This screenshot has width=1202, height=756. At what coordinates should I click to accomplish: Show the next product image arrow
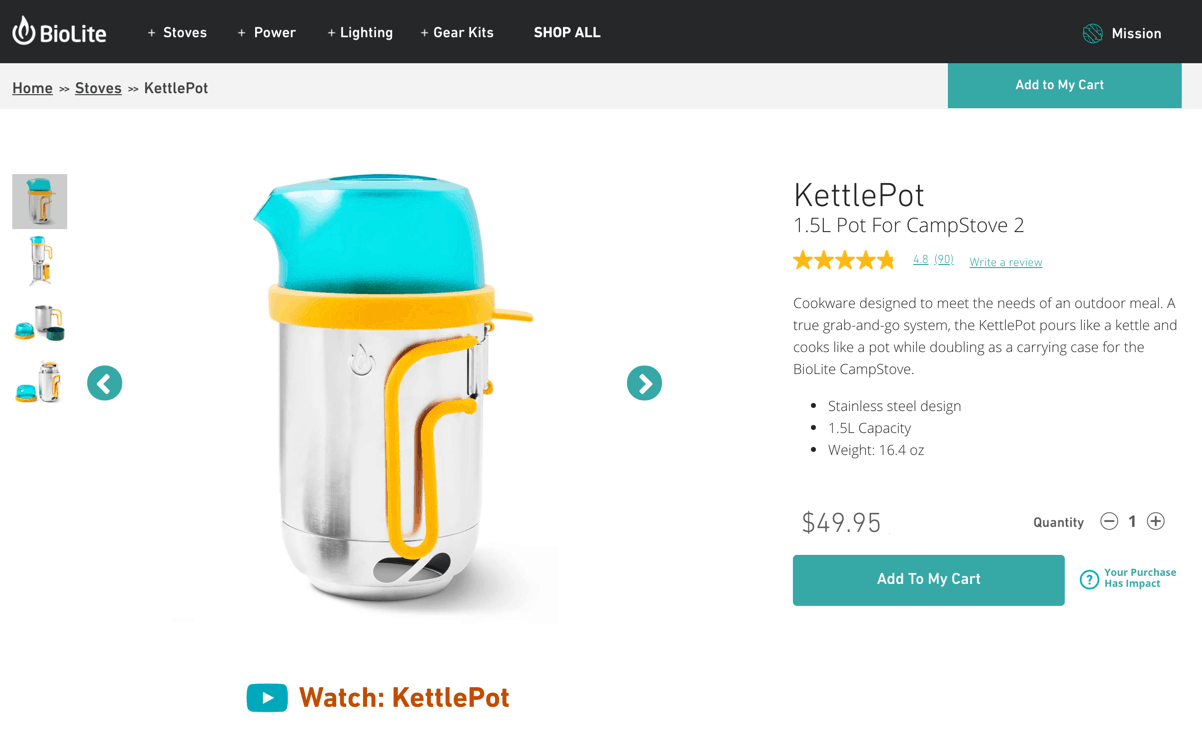pos(644,383)
